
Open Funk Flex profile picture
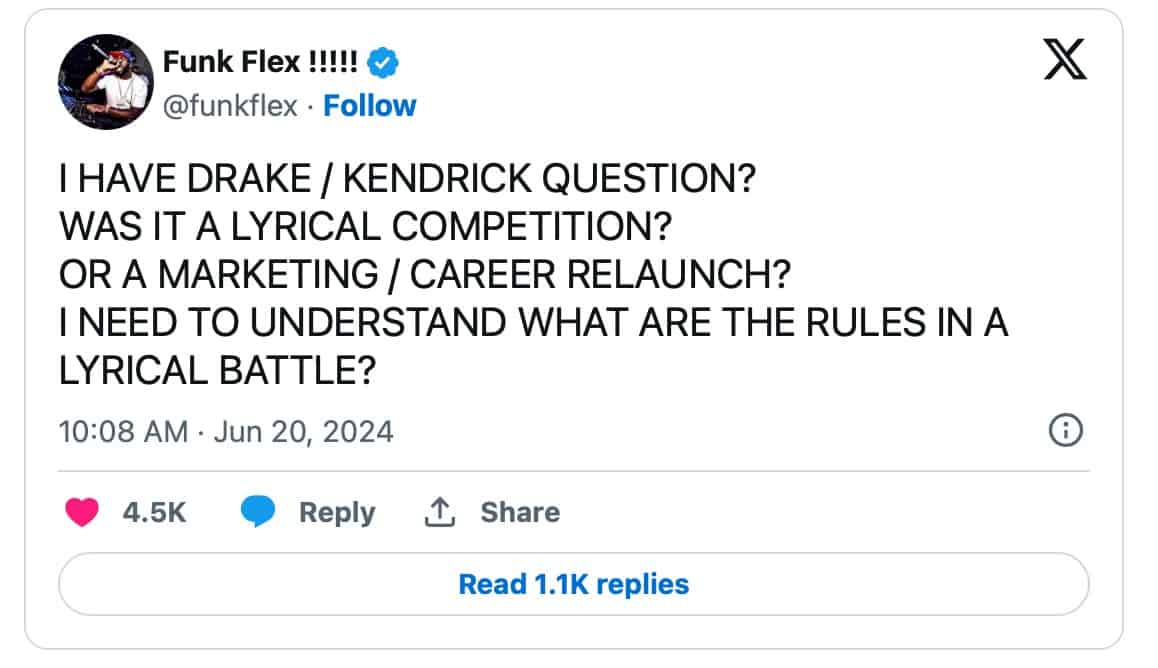pyautogui.click(x=104, y=84)
